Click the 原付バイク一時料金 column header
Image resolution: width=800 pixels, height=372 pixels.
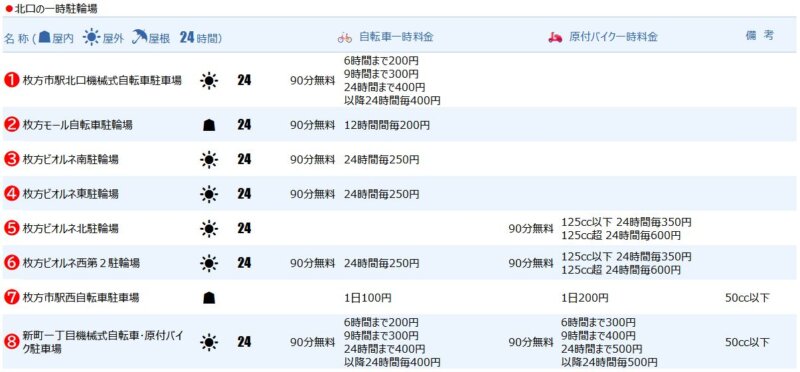(x=613, y=37)
